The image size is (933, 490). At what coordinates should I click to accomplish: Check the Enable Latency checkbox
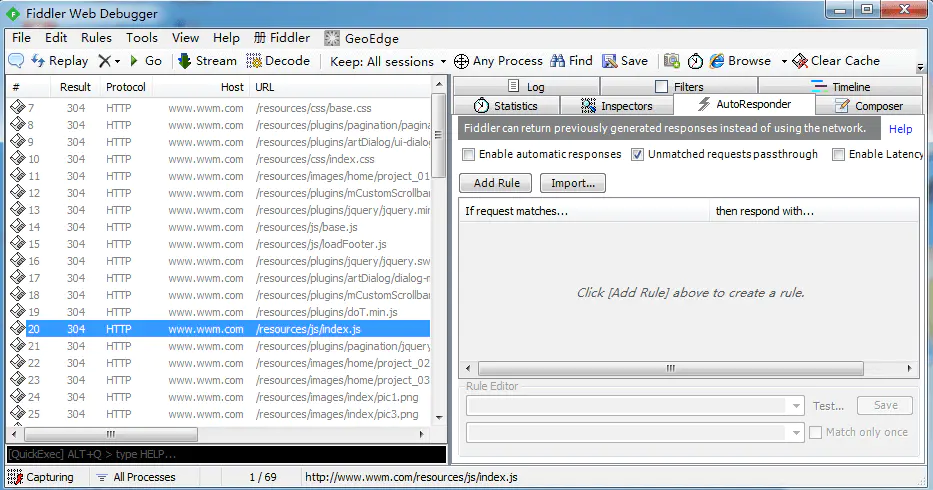point(838,154)
